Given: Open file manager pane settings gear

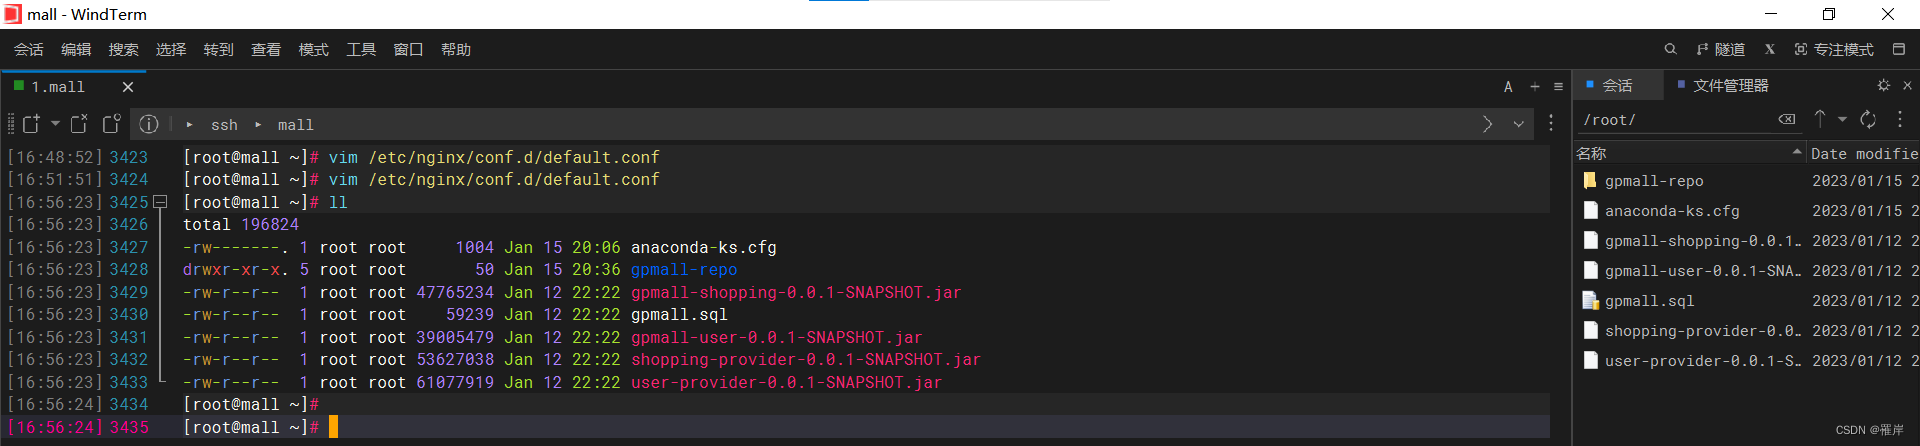Looking at the screenshot, I should (x=1884, y=86).
